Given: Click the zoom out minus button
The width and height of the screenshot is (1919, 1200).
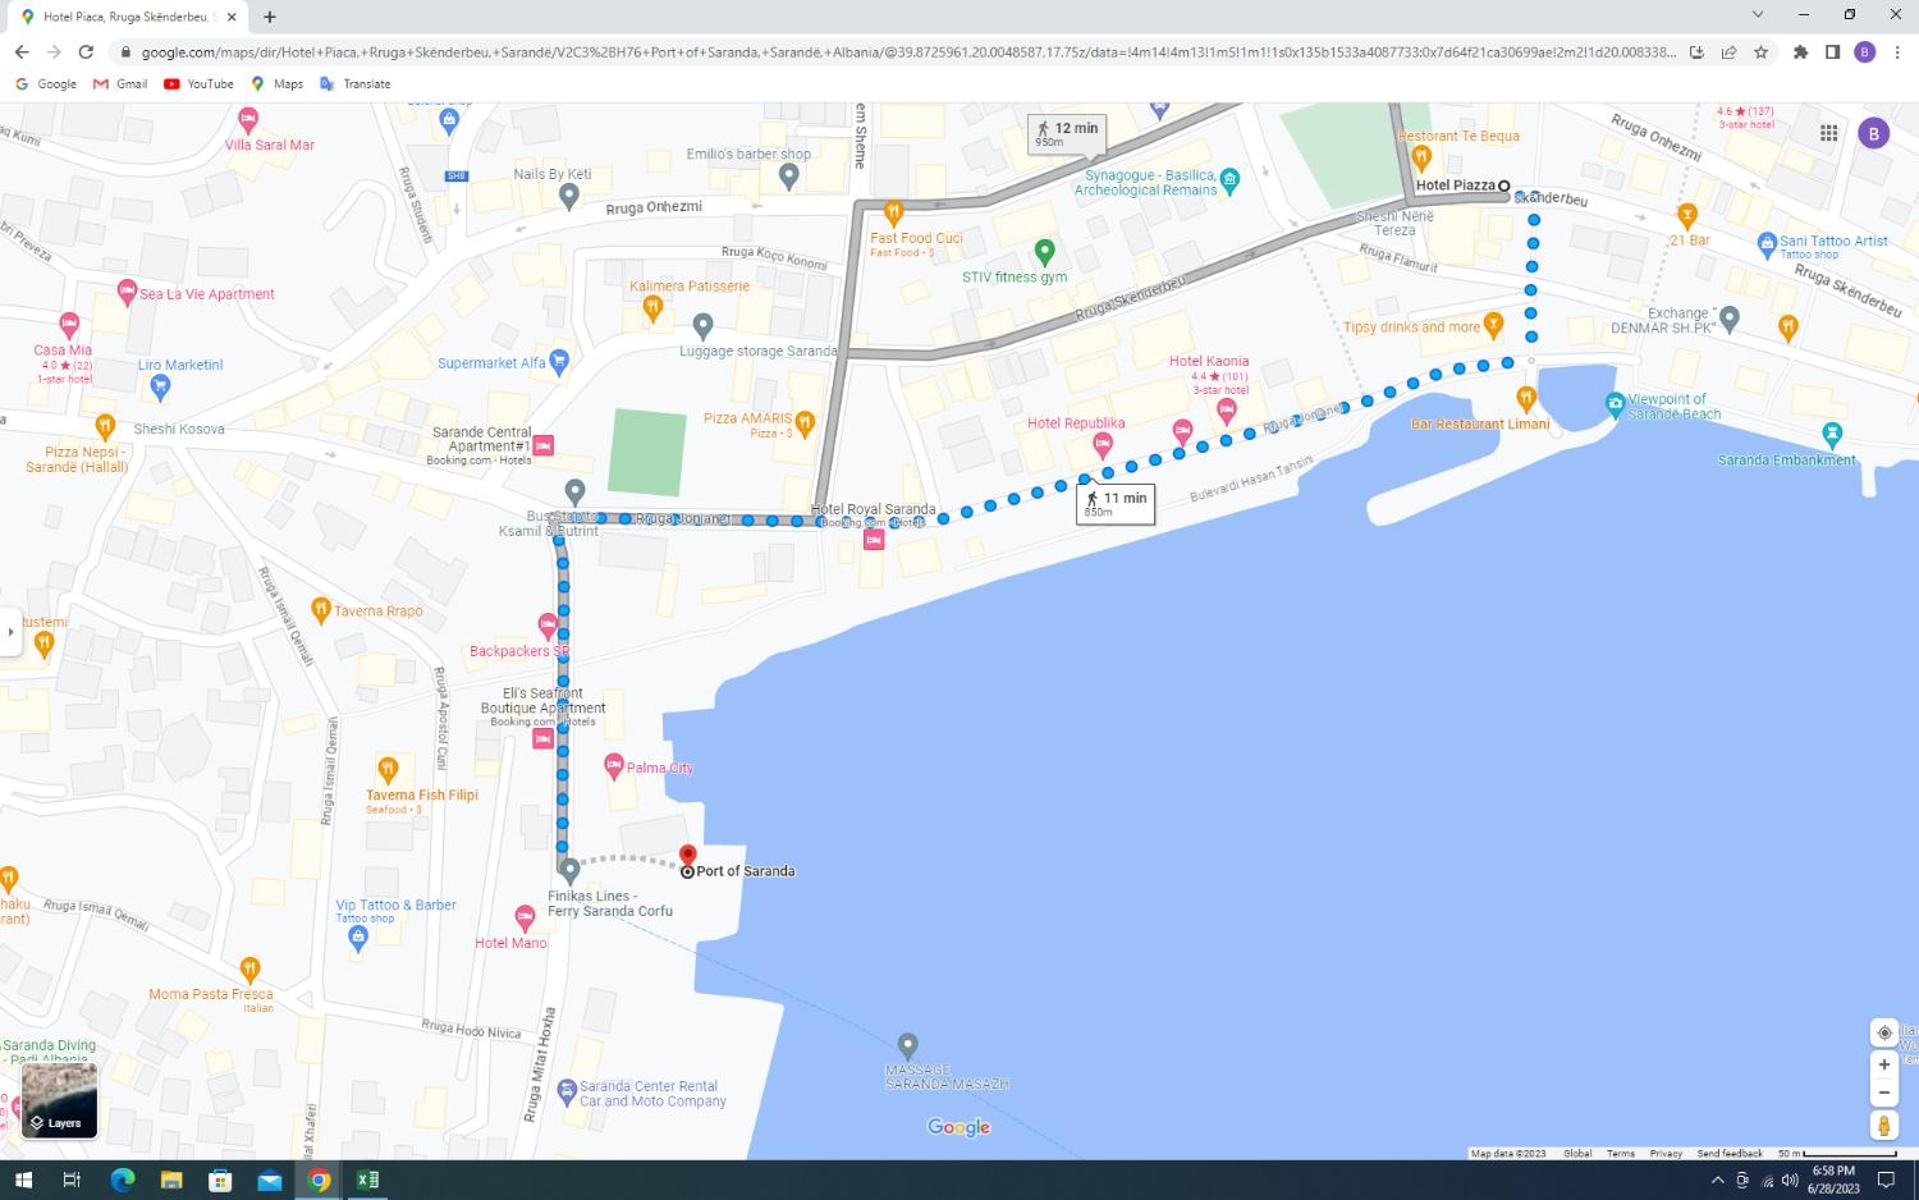Looking at the screenshot, I should point(1883,1093).
